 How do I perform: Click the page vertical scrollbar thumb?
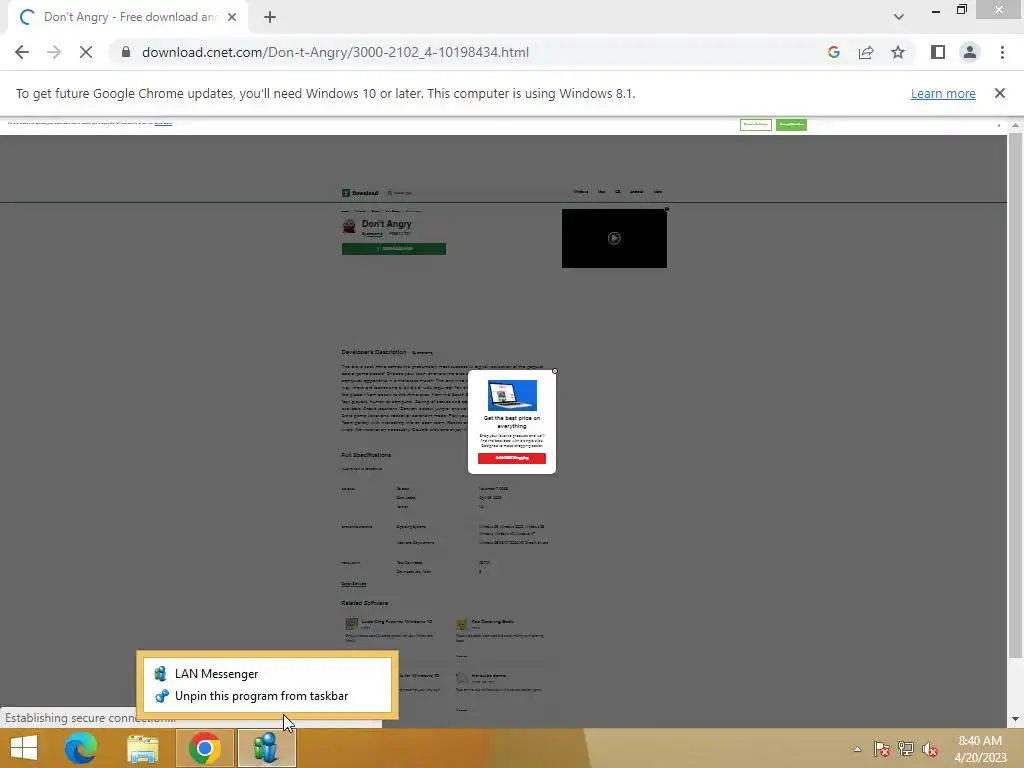click(1015, 395)
